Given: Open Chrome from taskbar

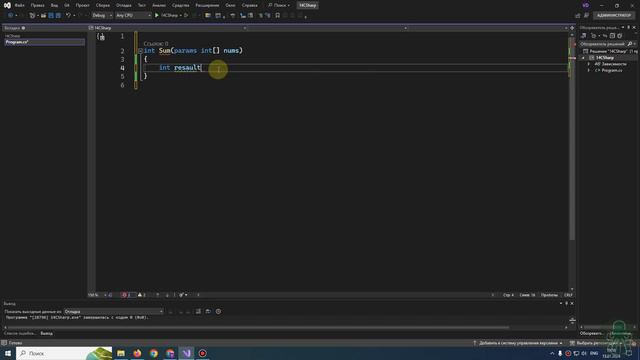Looking at the screenshot, I should 154,353.
